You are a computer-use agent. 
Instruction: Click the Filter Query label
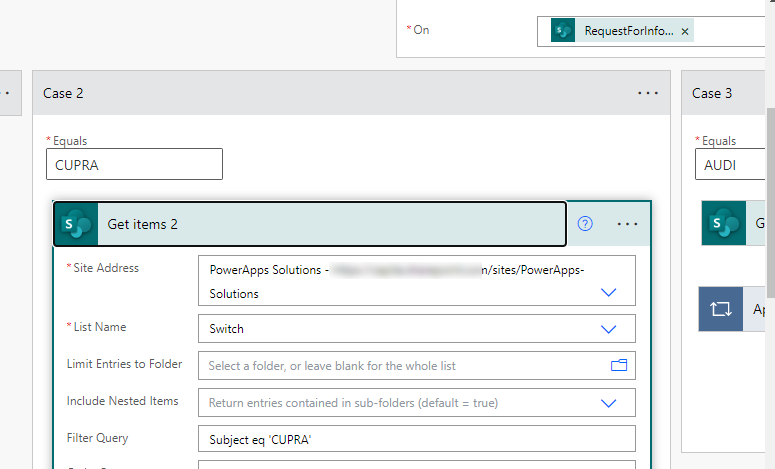[x=97, y=438]
